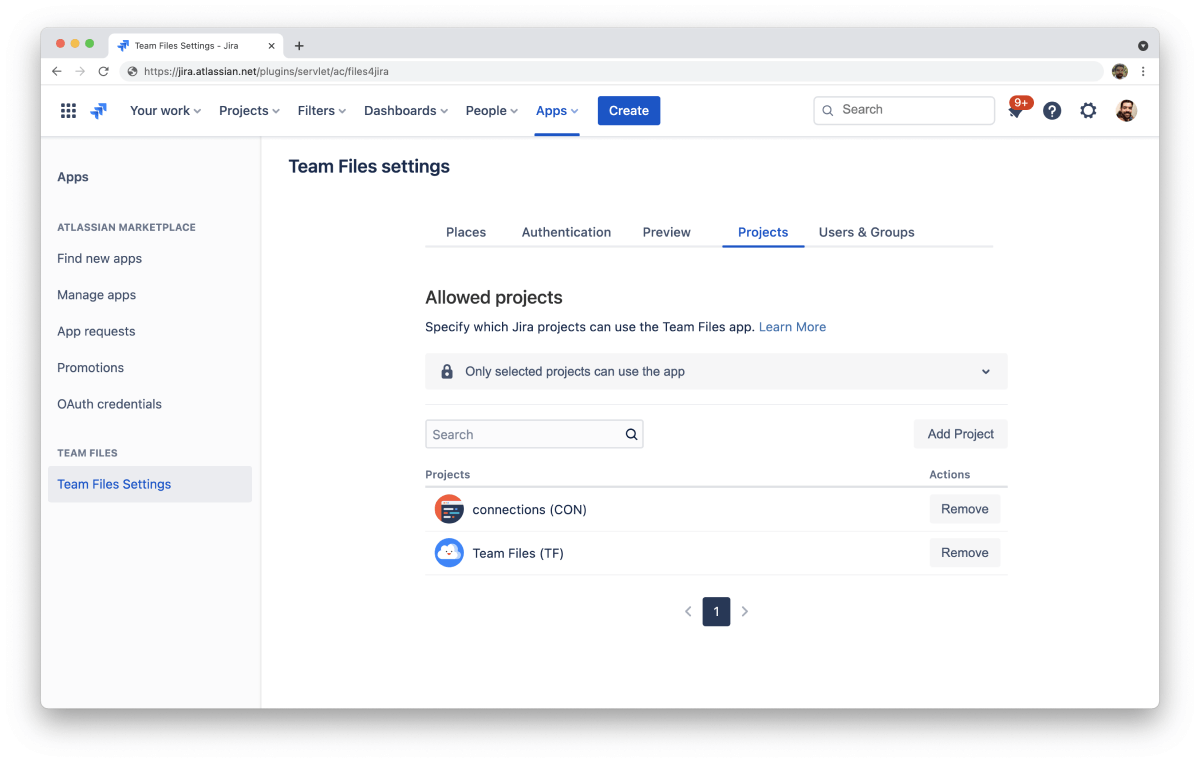1200x762 pixels.
Task: Click the magnifier icon in projects search
Action: 631,434
